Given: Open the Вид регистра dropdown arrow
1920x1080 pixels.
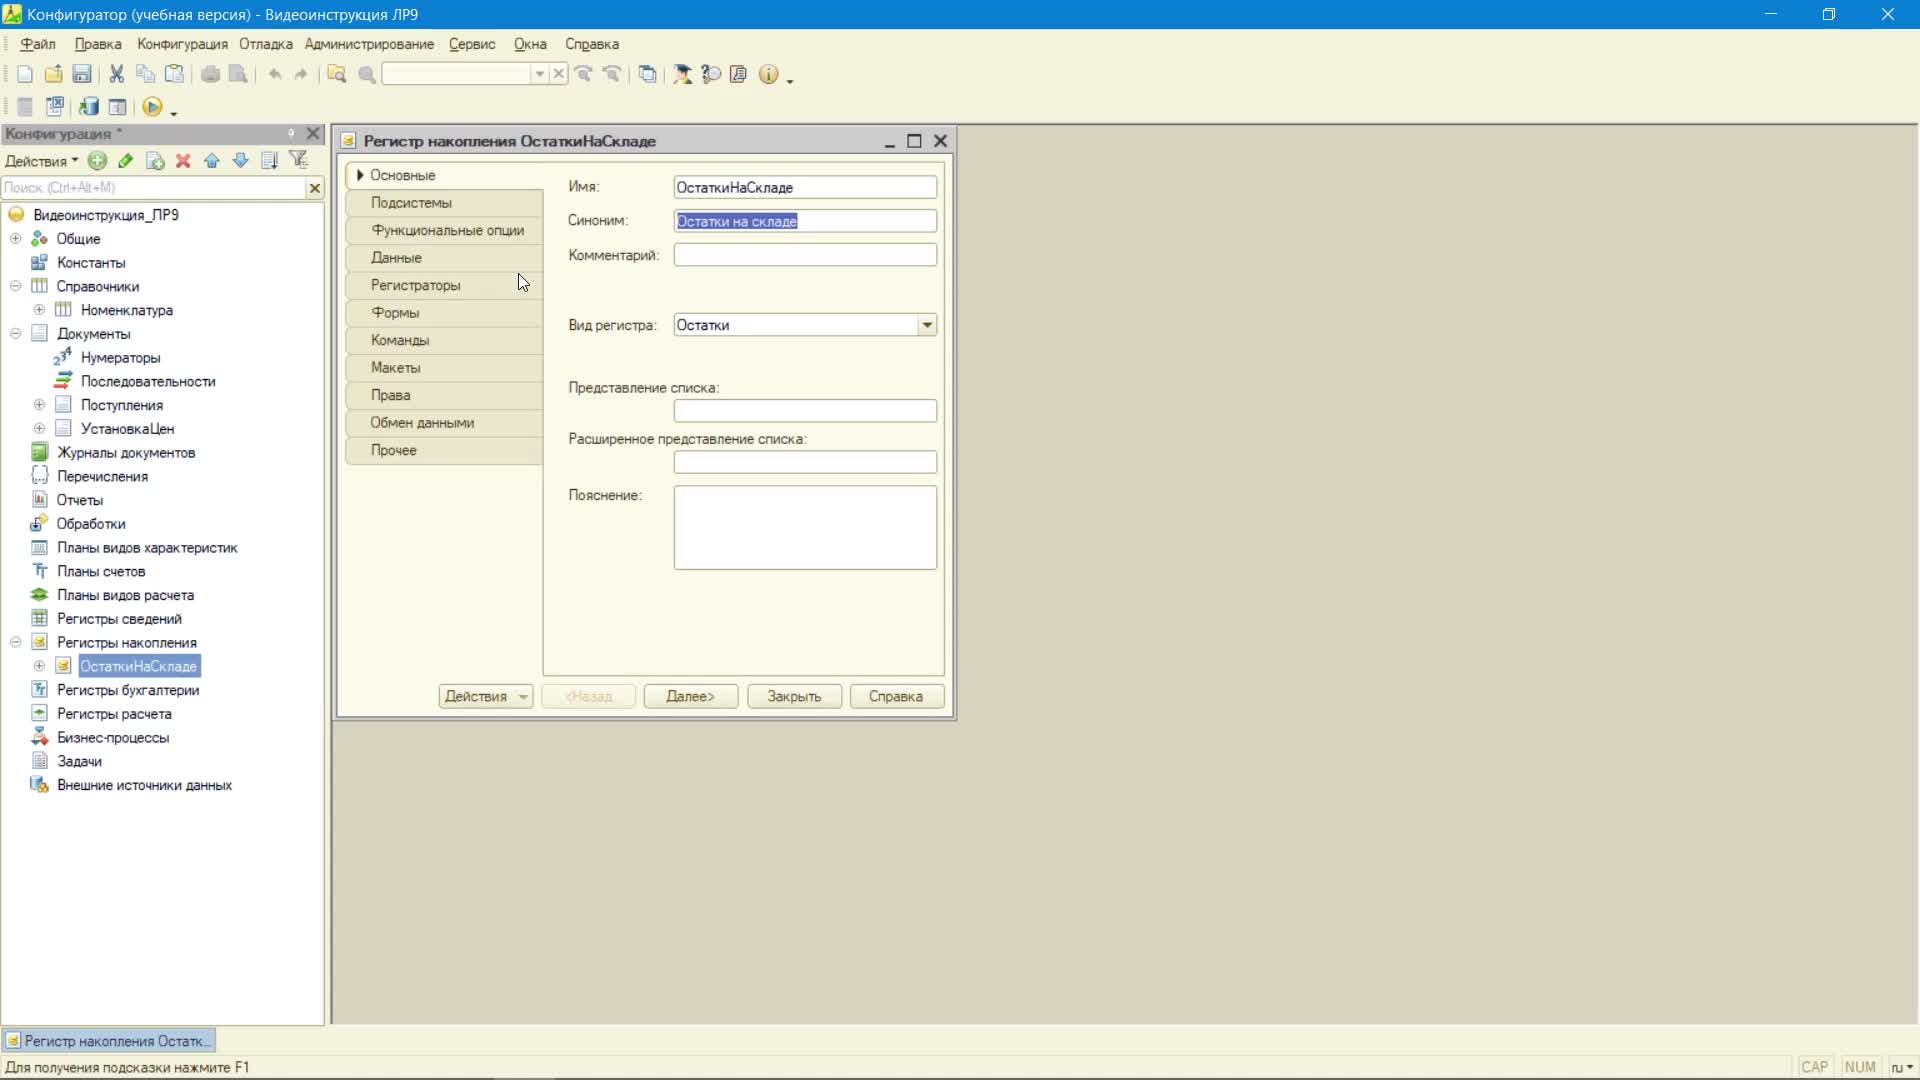Looking at the screenshot, I should tap(927, 325).
